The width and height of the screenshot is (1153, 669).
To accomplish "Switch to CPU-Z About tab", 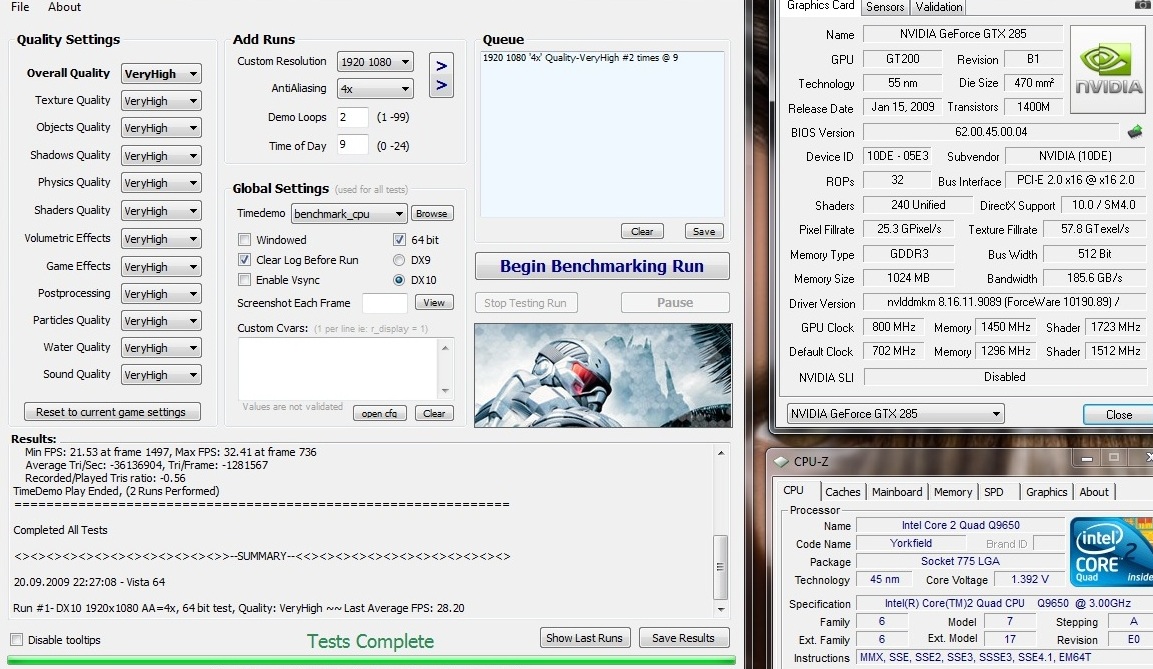I will 1093,492.
